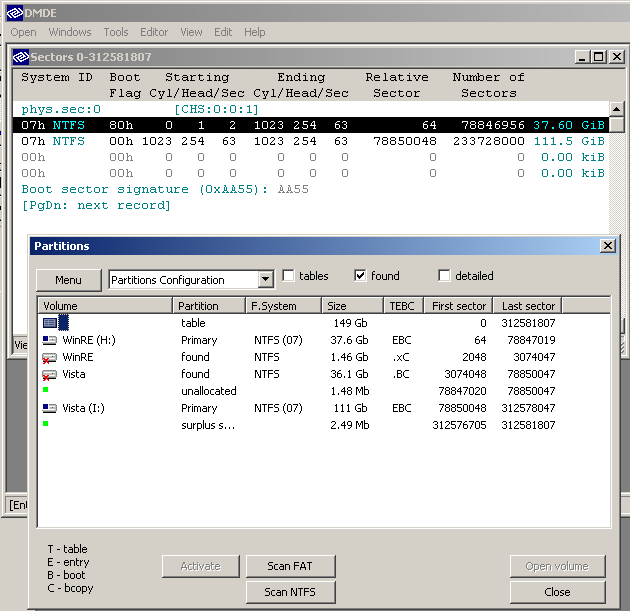Image resolution: width=630 pixels, height=611 pixels.
Task: Sort by the Partition column header
Action: coord(209,306)
